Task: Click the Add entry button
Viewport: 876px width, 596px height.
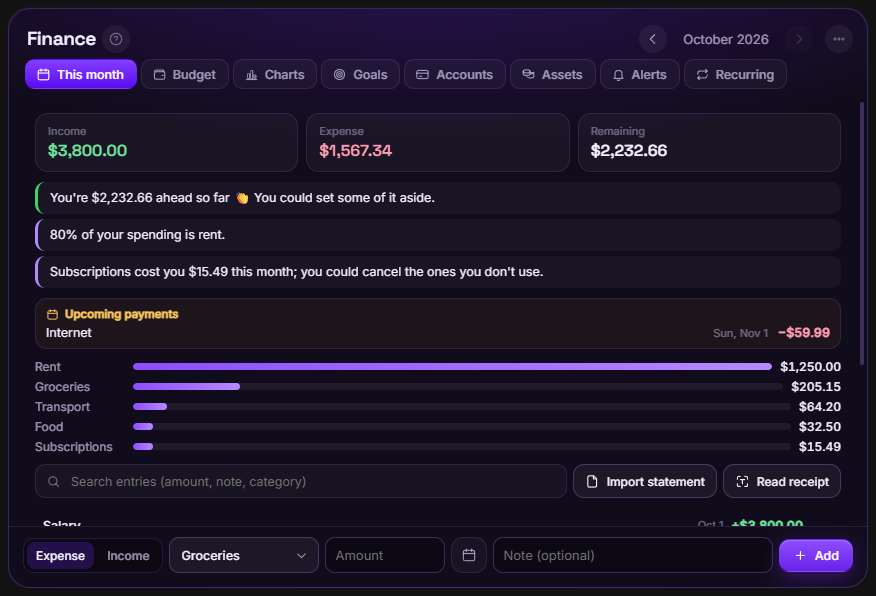Action: [816, 556]
